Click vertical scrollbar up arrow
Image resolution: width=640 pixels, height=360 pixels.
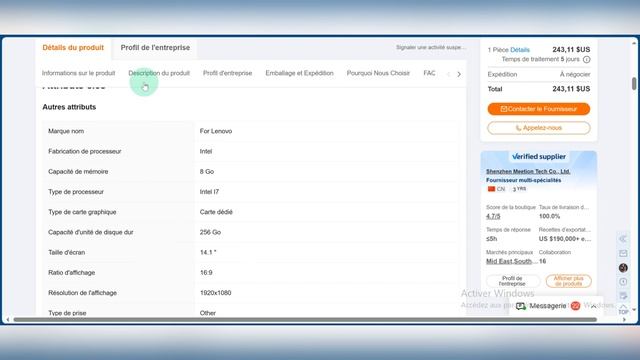(x=634, y=43)
